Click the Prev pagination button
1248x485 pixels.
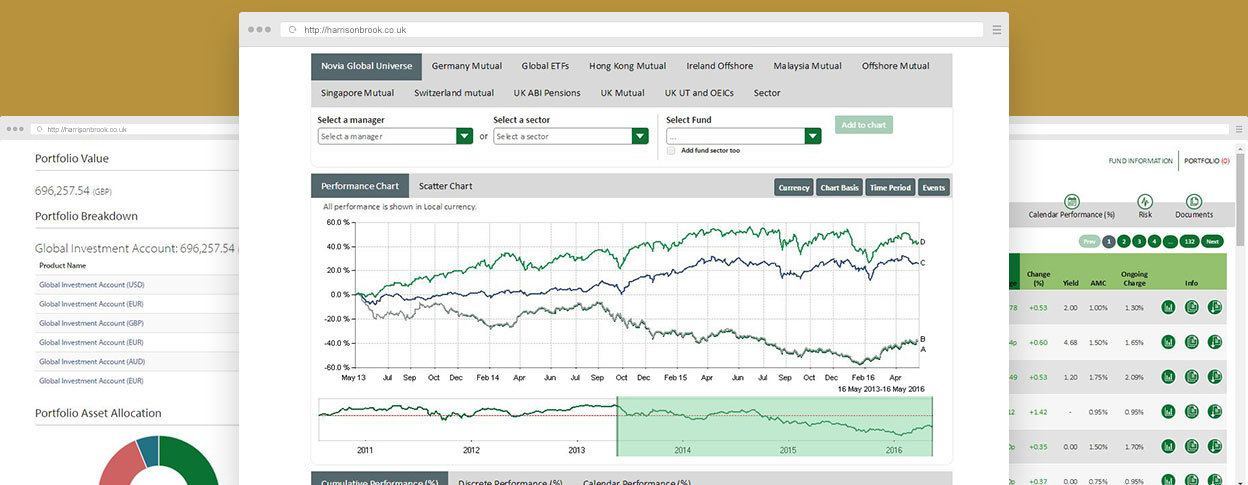coord(1090,241)
